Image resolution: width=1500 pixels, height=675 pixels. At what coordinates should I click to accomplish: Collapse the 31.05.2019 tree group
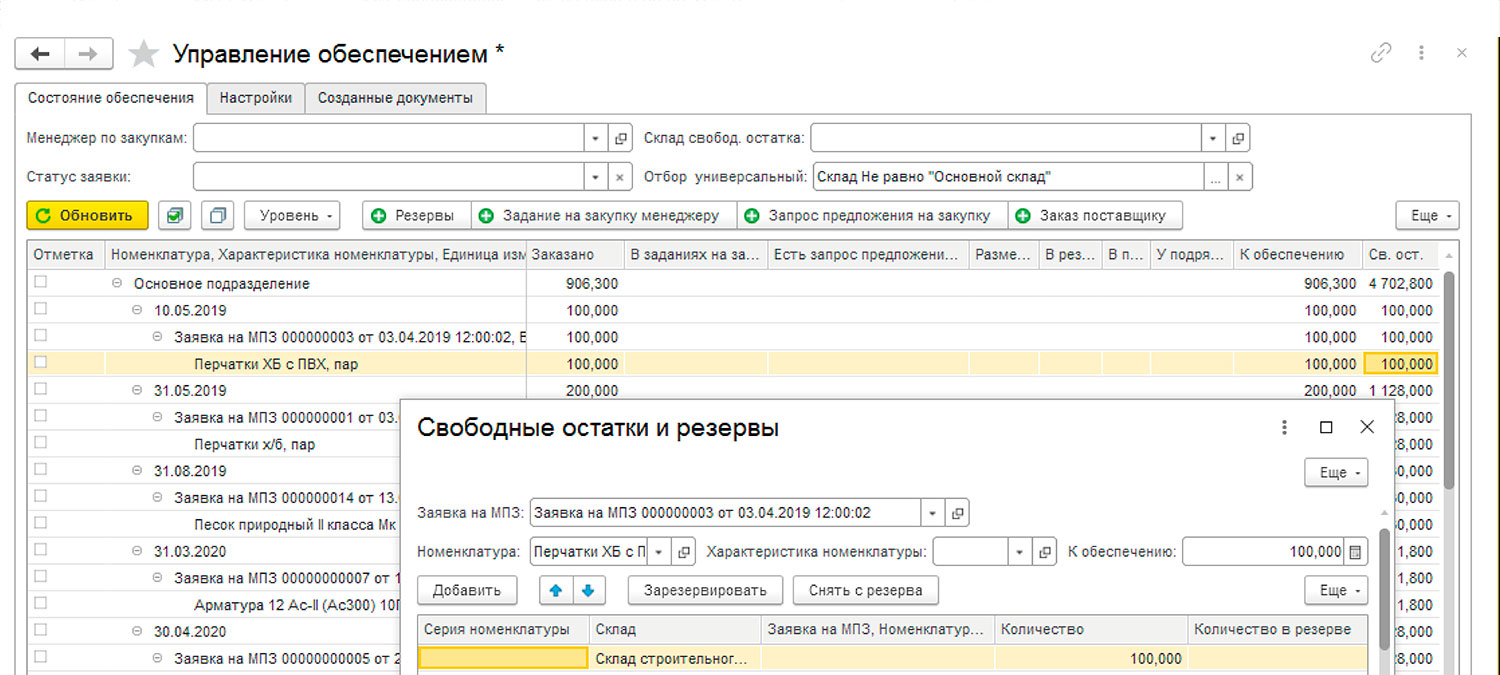tap(137, 390)
